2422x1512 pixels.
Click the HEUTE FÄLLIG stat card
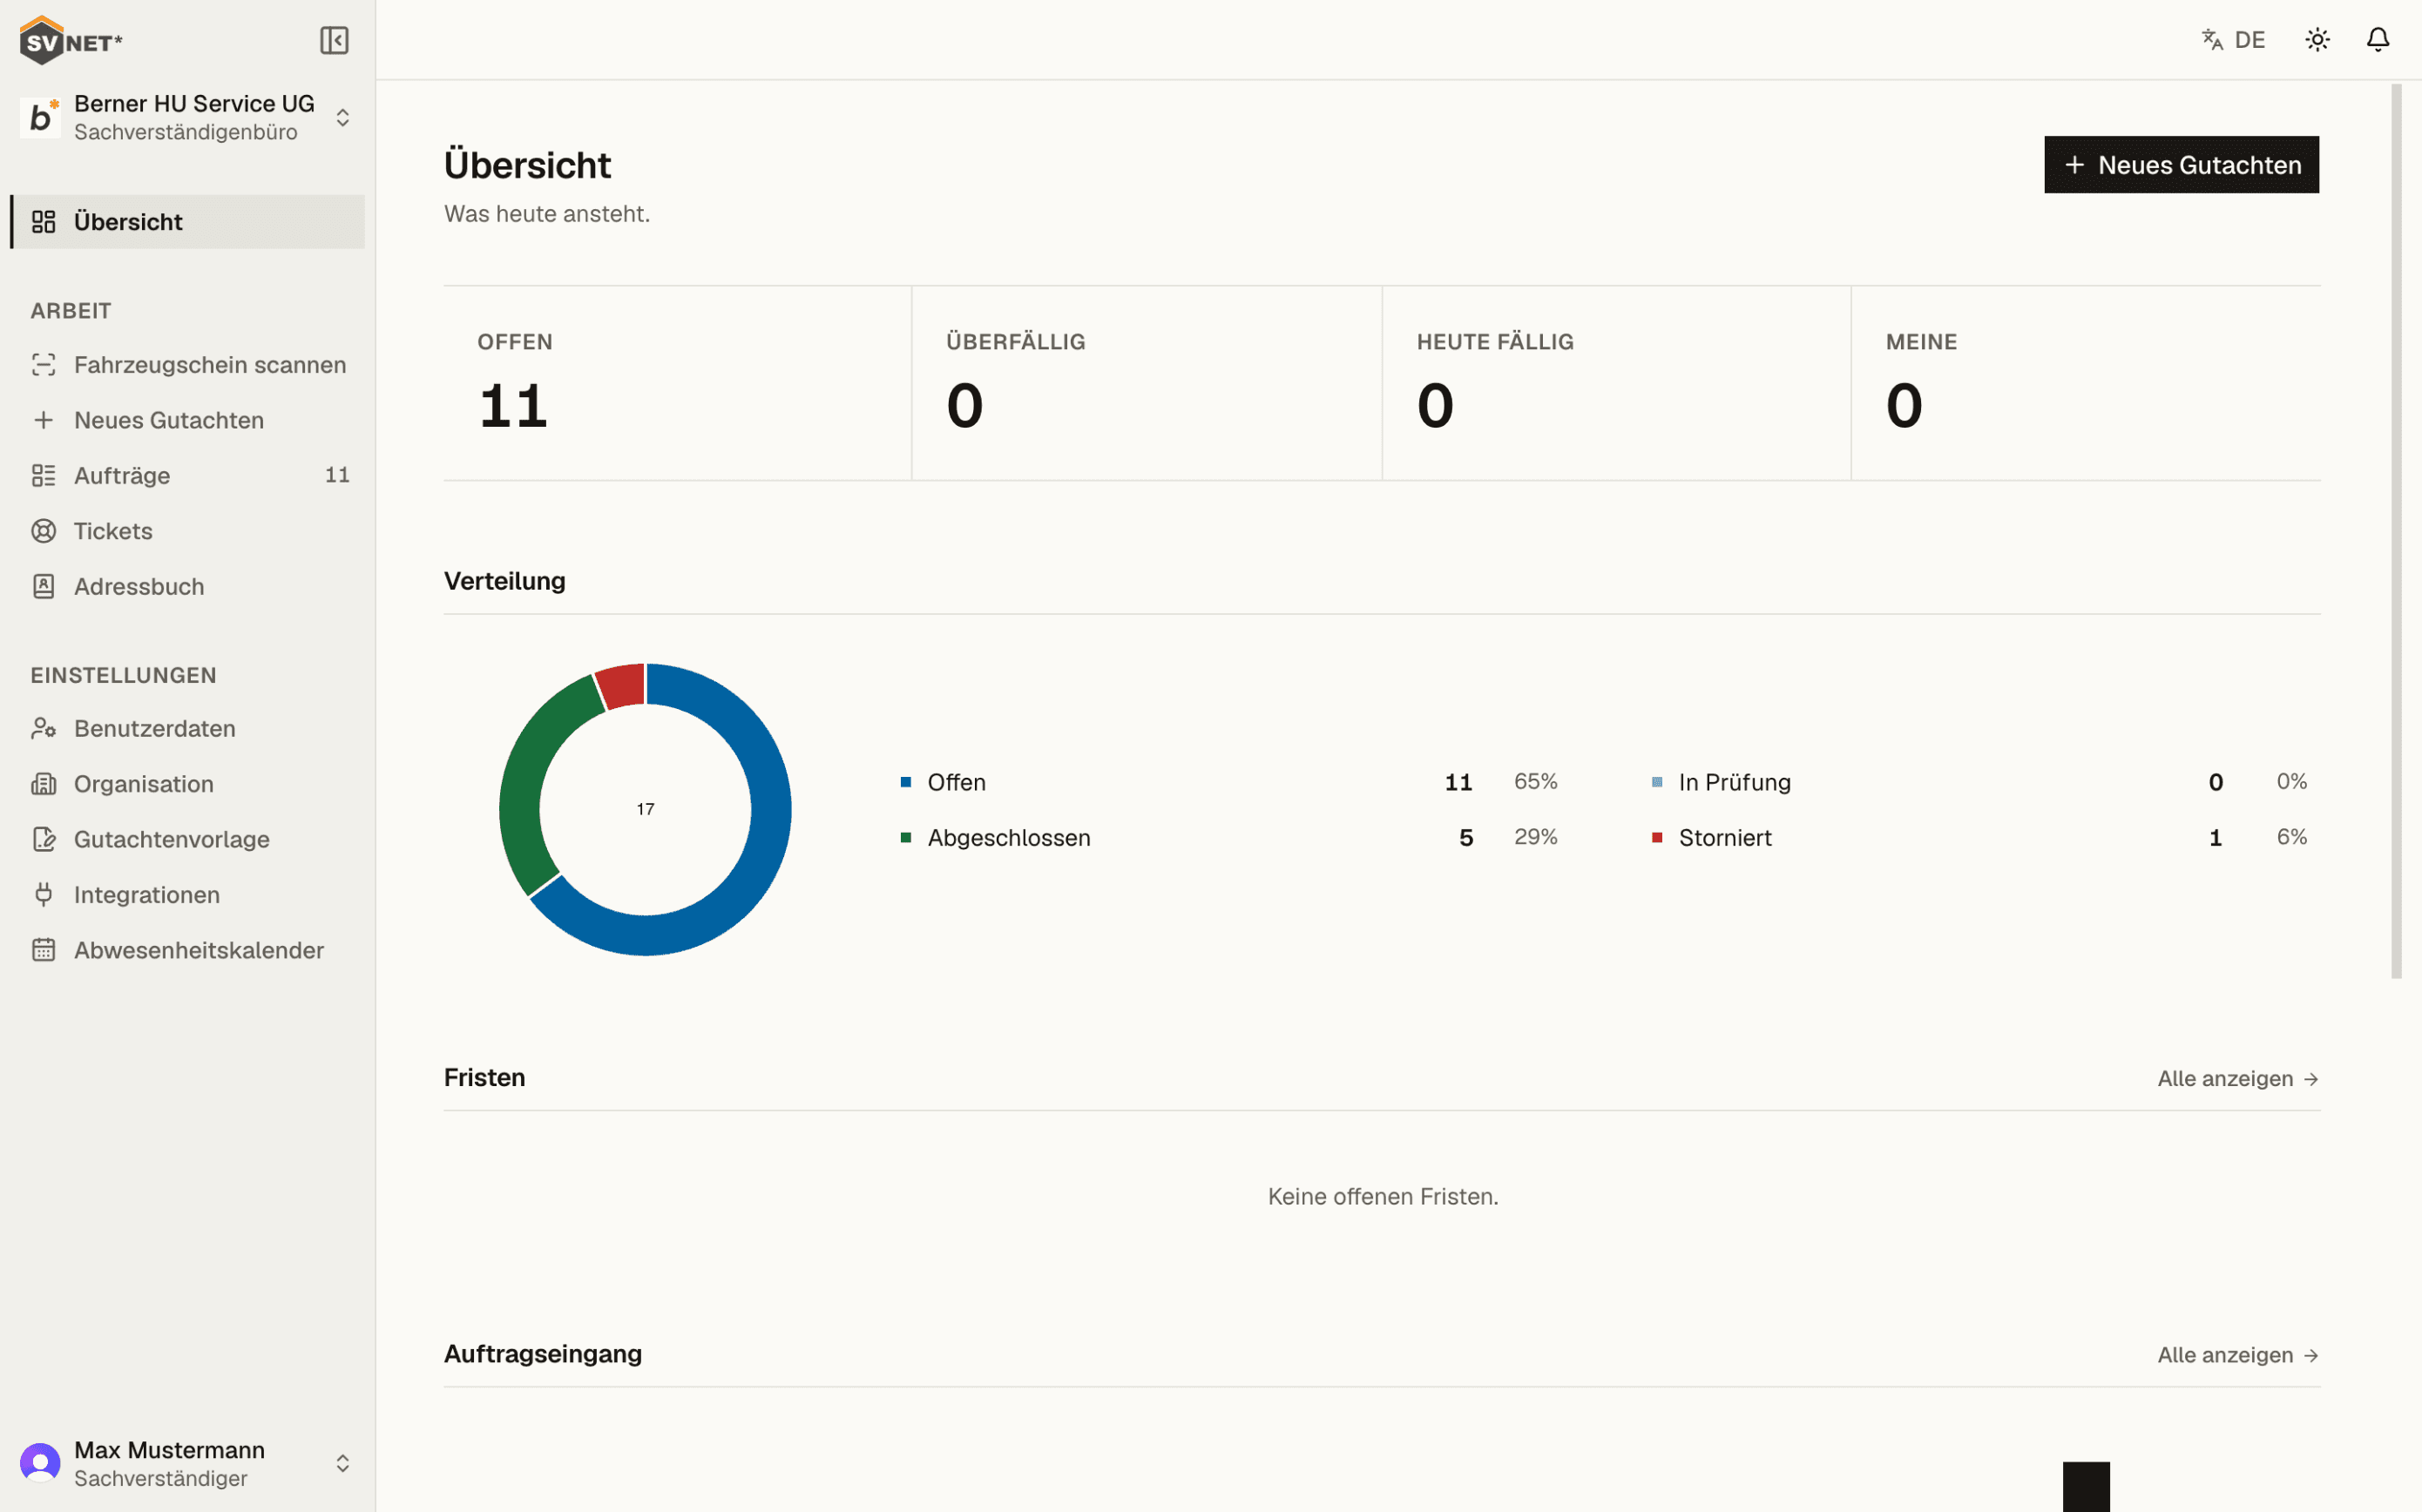[1616, 383]
